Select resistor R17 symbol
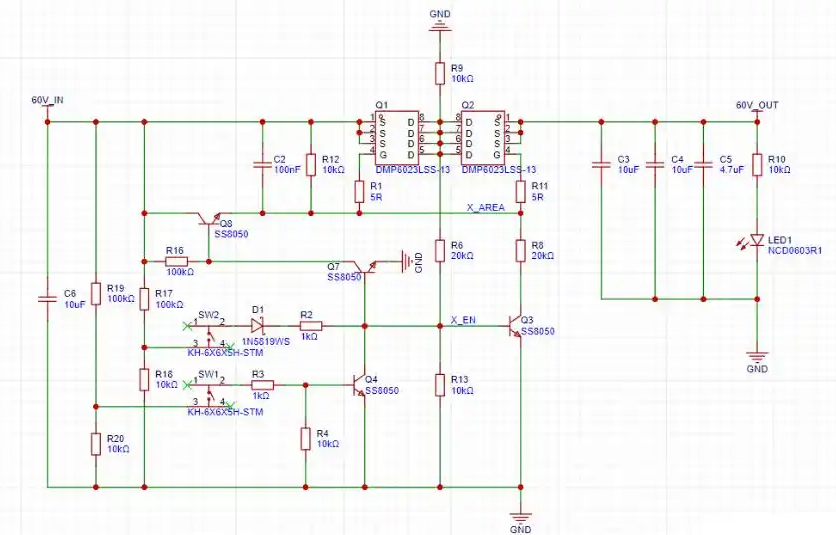 pyautogui.click(x=144, y=299)
